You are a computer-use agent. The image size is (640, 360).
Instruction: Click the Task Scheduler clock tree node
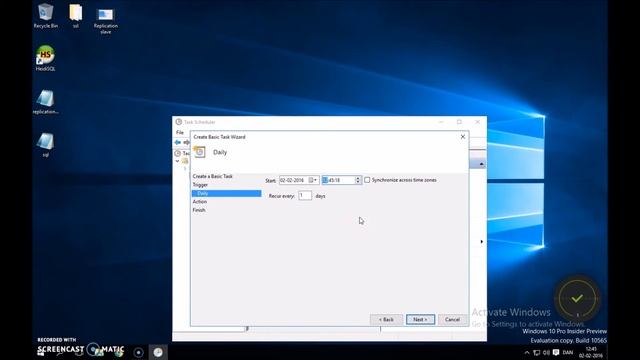[x=178, y=153]
